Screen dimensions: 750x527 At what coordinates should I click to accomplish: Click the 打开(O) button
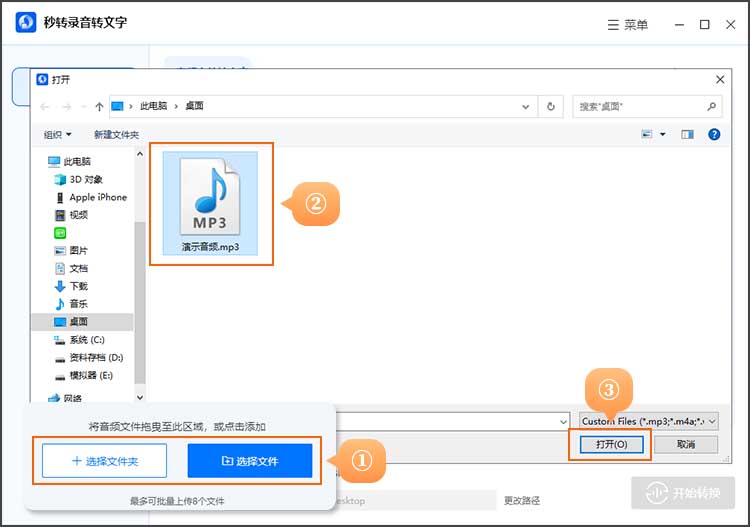point(611,444)
